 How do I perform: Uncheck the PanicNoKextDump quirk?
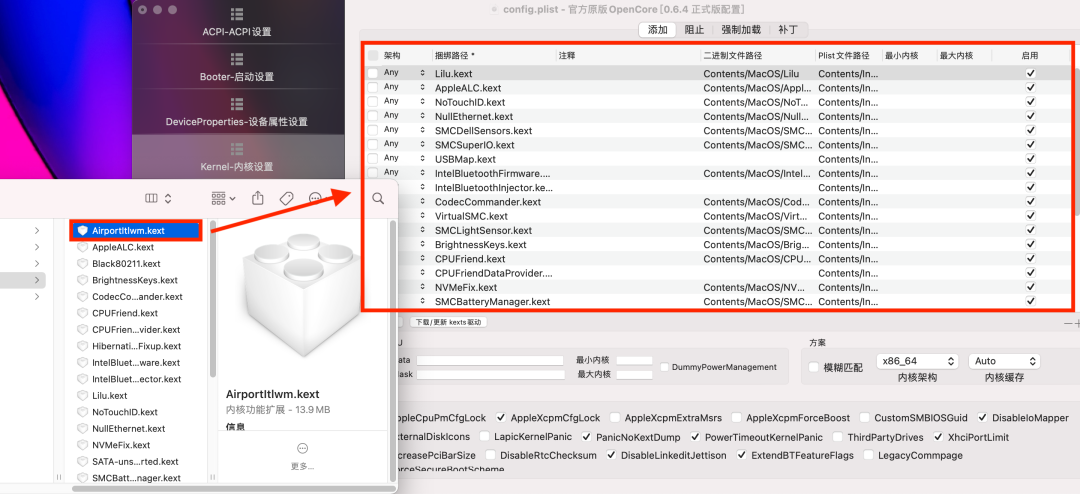click(x=587, y=437)
